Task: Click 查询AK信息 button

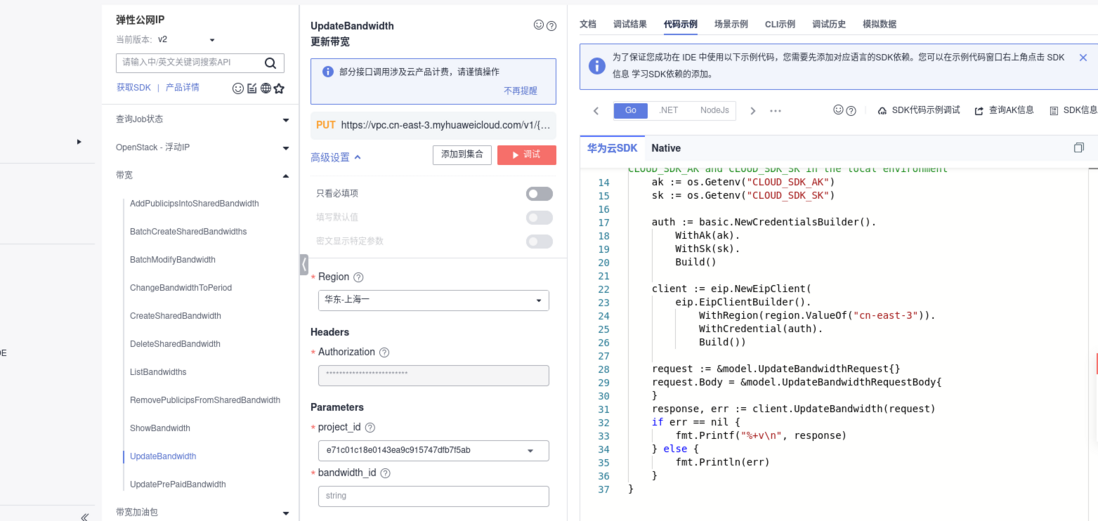Action: click(1004, 111)
